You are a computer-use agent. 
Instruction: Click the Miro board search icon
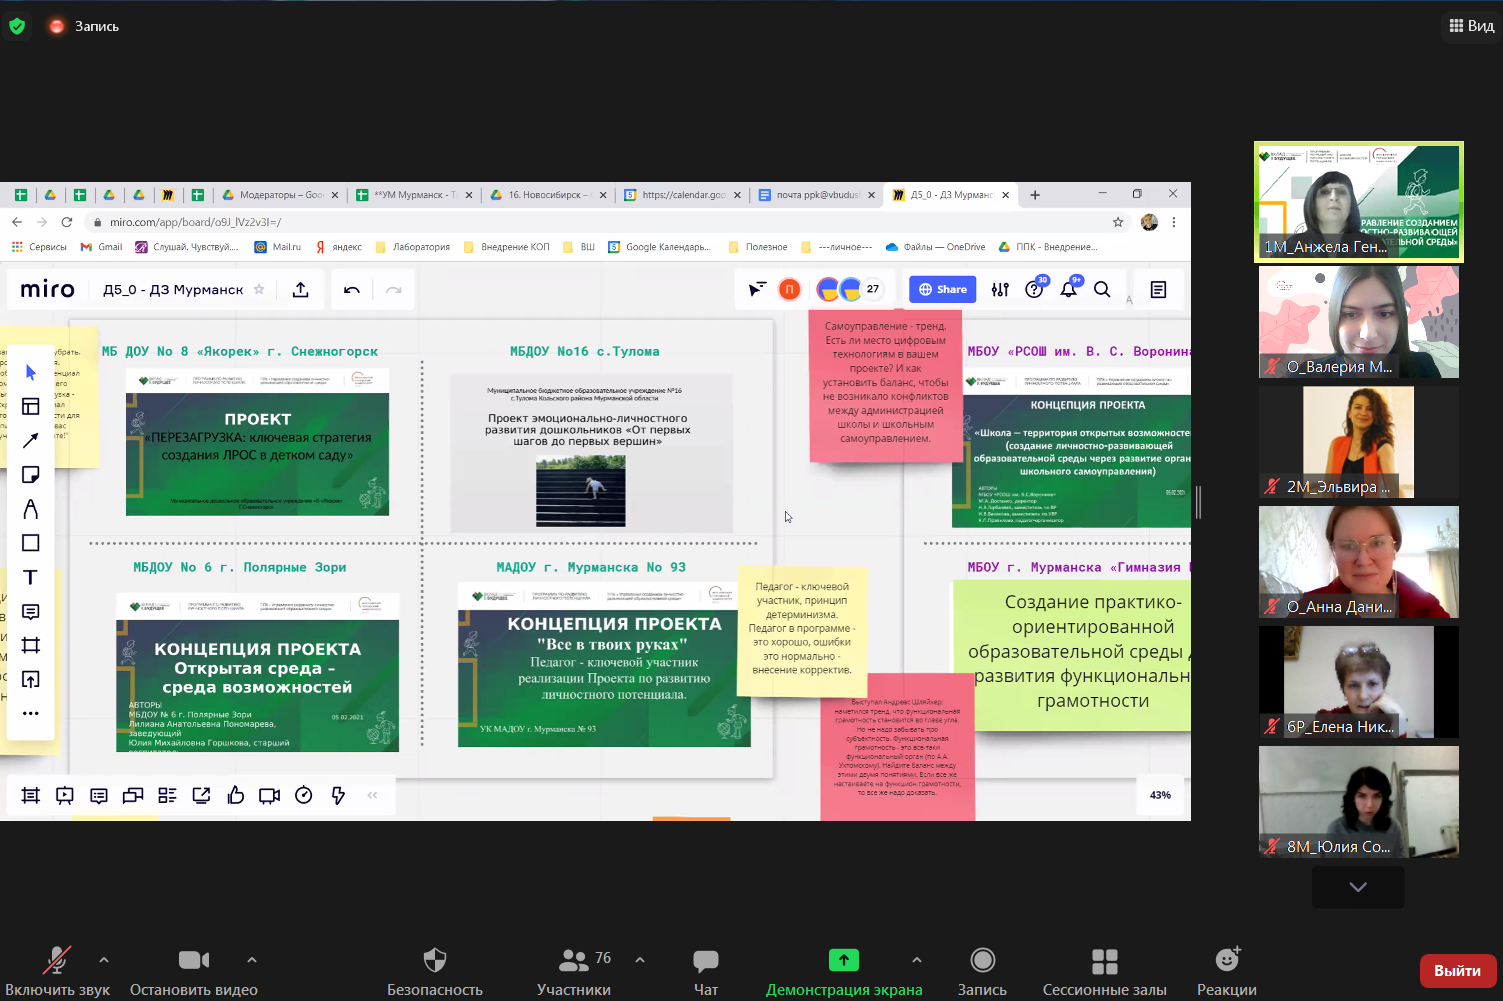tap(1102, 290)
